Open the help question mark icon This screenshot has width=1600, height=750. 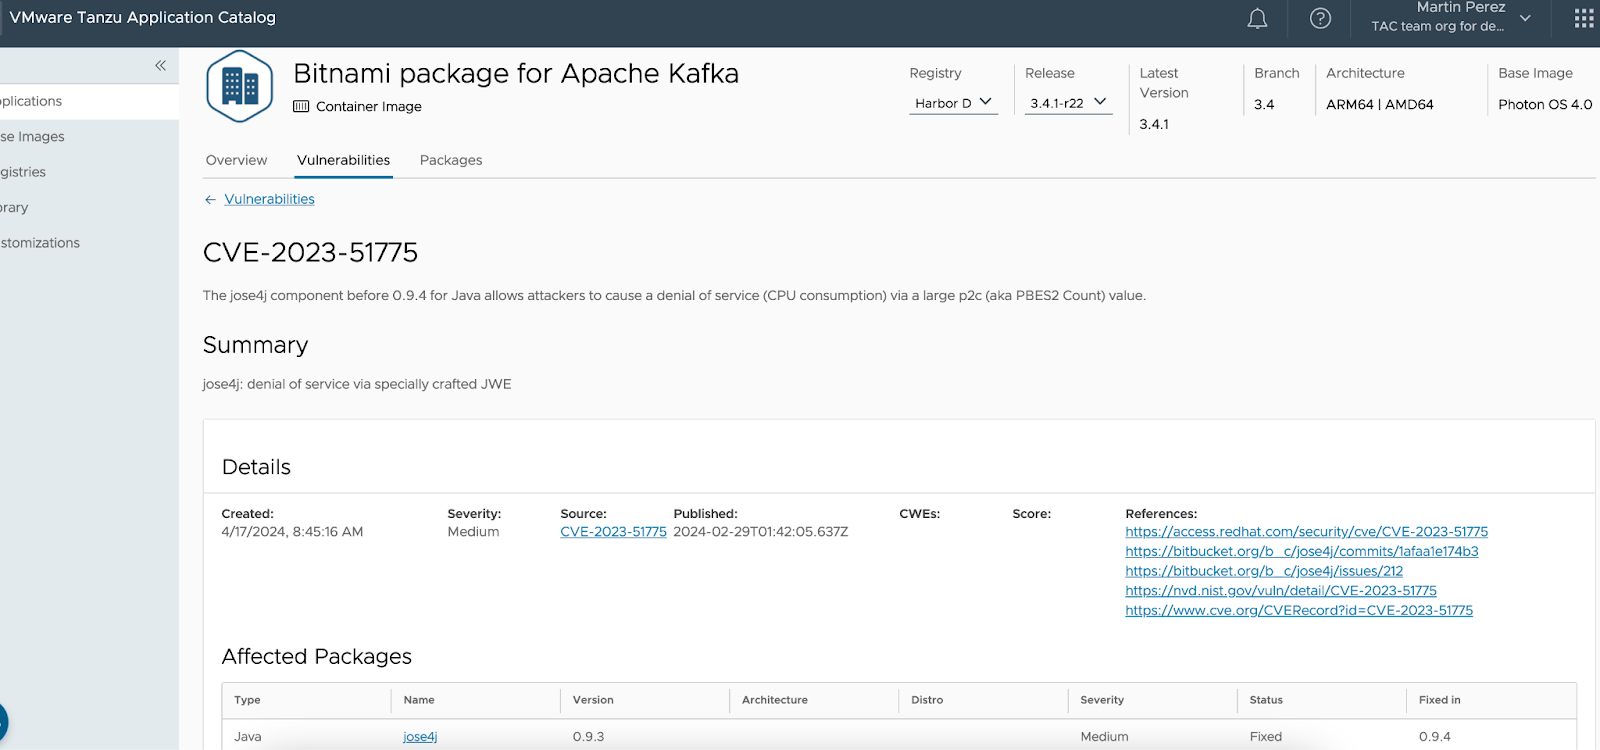pos(1320,19)
